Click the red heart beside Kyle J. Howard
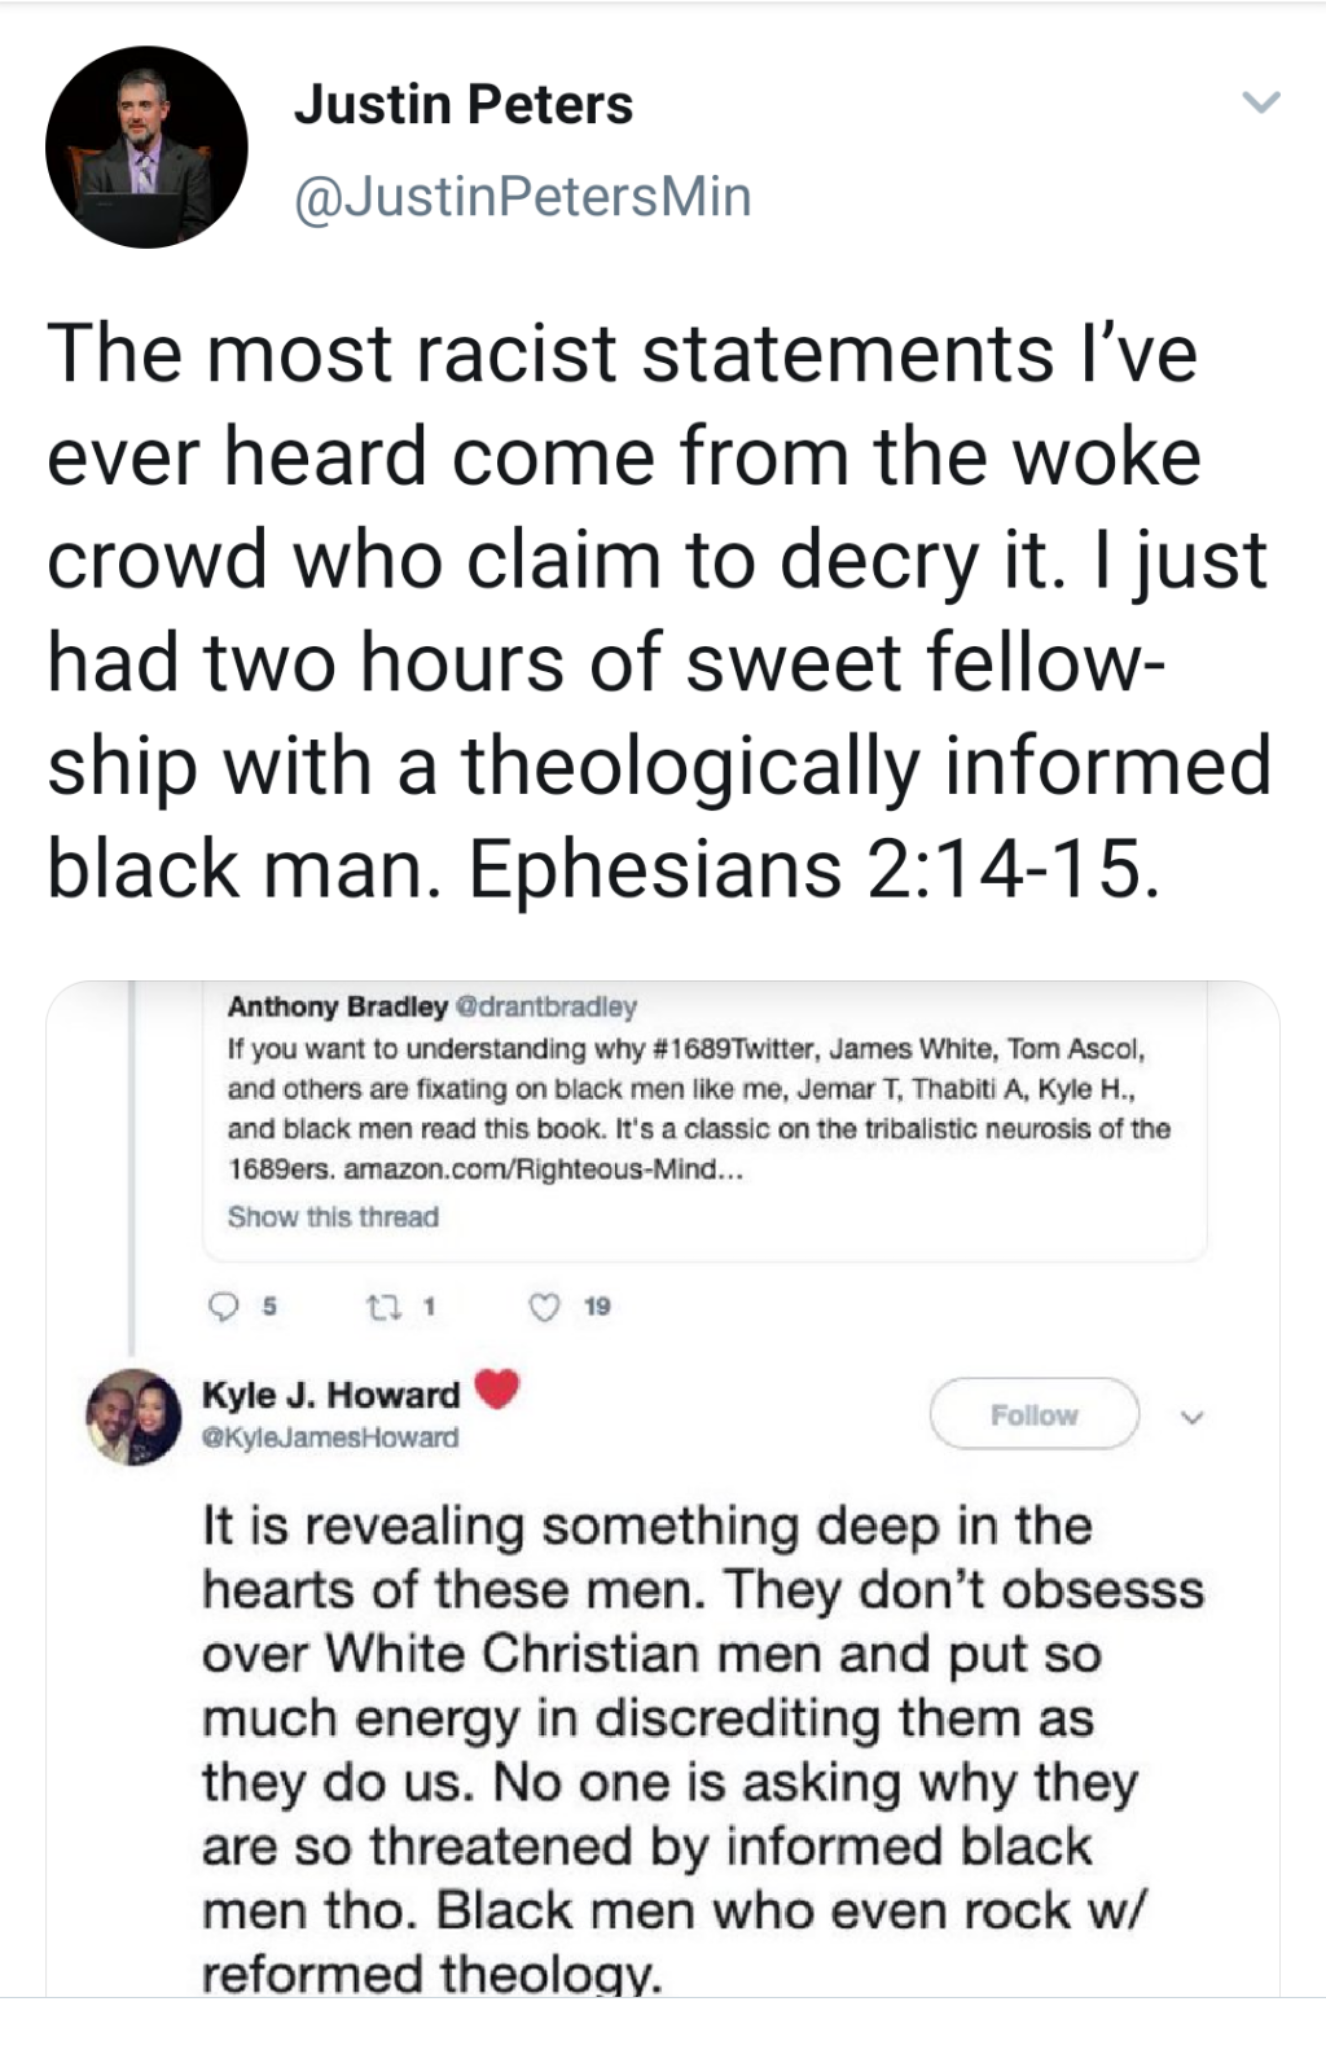The height and width of the screenshot is (2048, 1326). tap(497, 1388)
